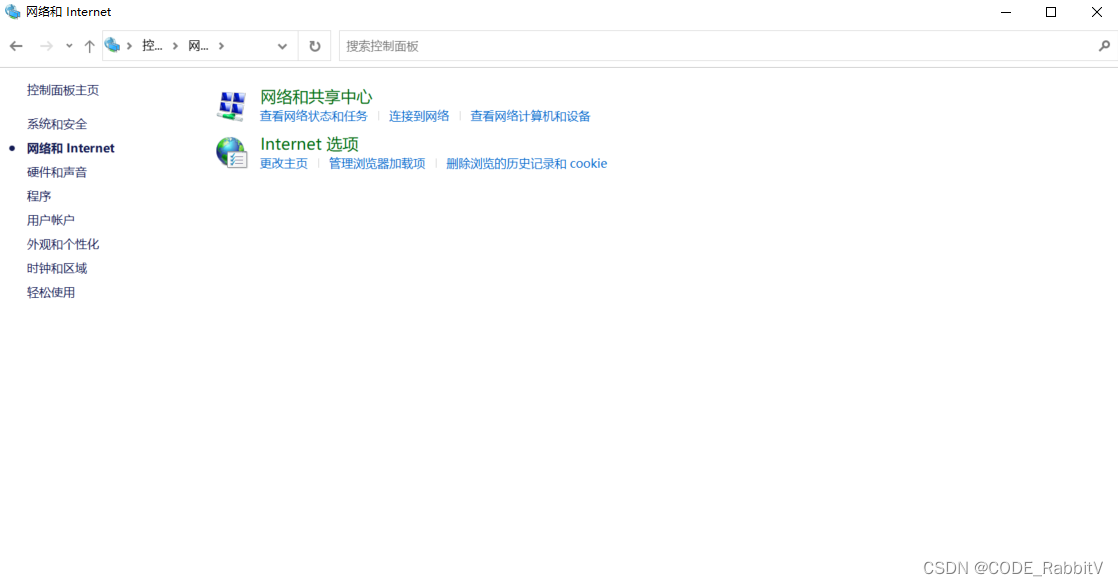Click the back arrow navigation icon
The width and height of the screenshot is (1118, 586).
click(16, 45)
